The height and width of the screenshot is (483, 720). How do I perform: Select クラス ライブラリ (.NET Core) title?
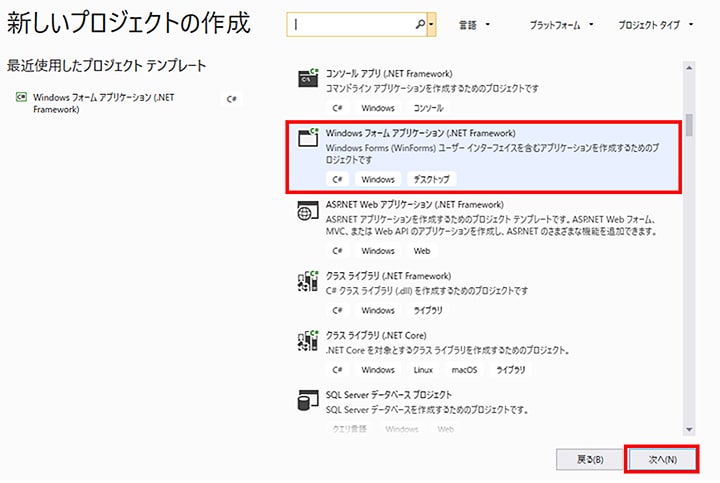[376, 336]
